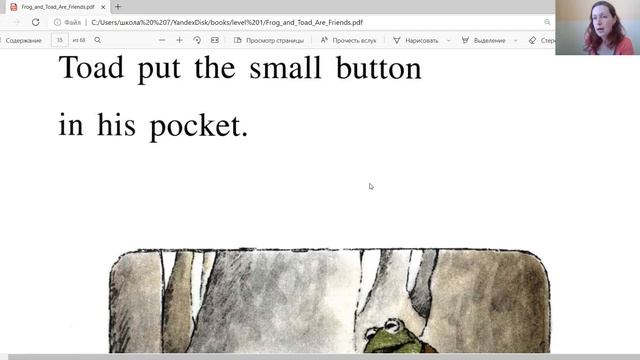Fit the page to width
The height and width of the screenshot is (360, 640).
pos(215,40)
